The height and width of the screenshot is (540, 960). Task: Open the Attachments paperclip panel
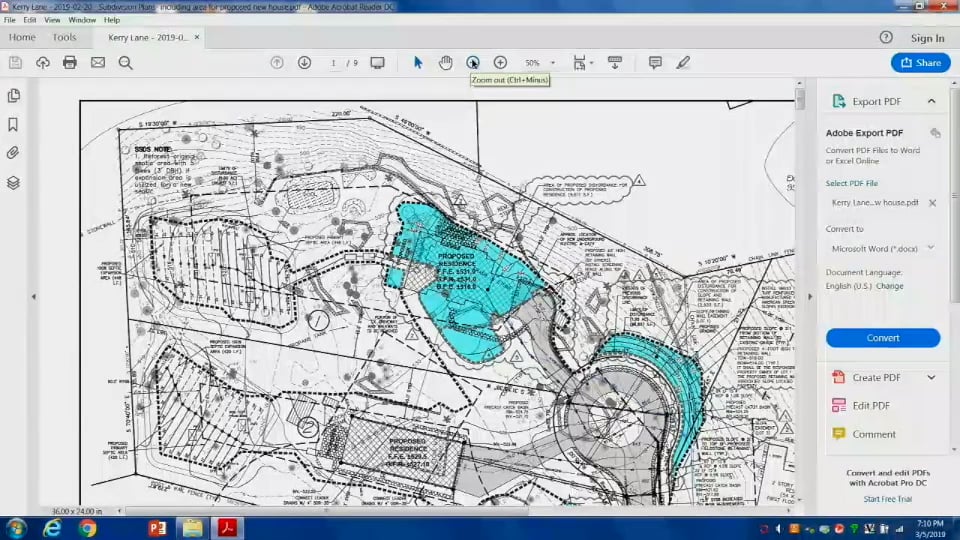[x=13, y=152]
